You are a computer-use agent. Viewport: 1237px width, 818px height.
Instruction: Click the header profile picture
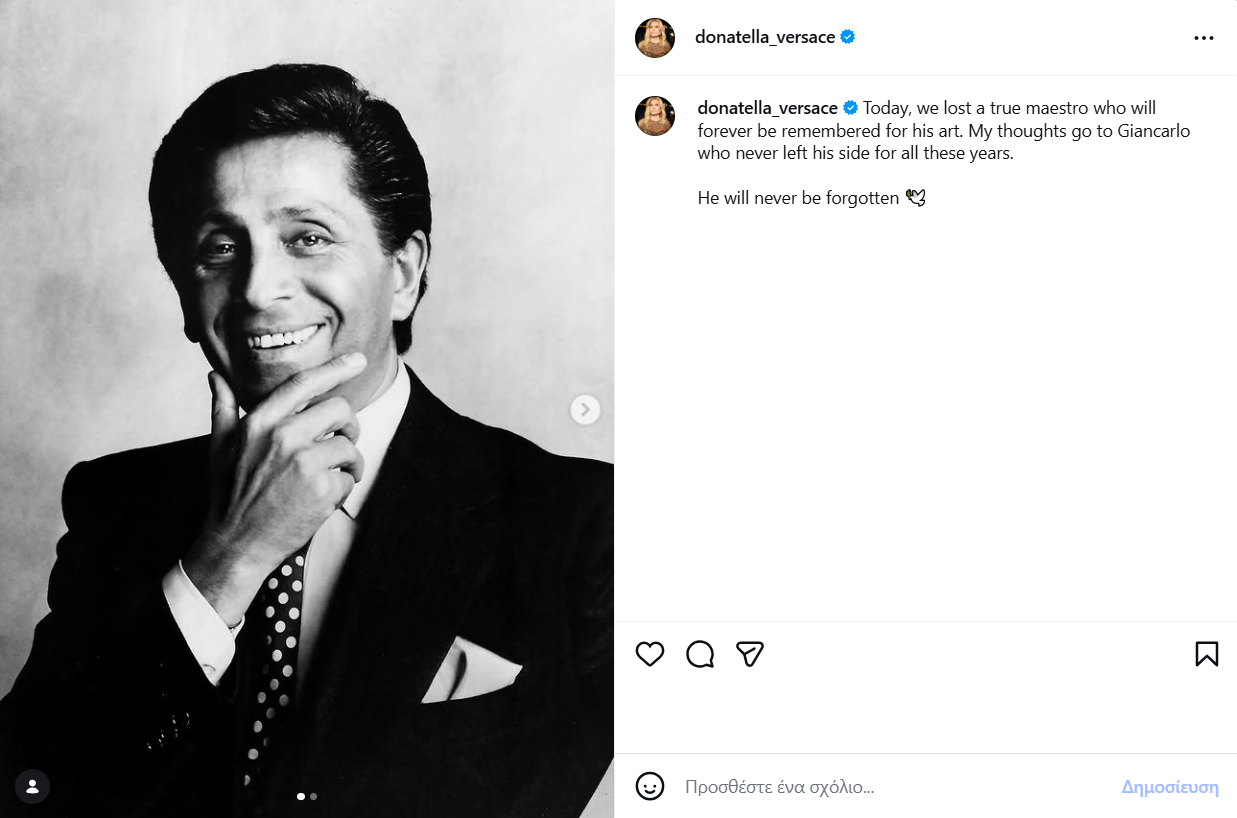[655, 38]
